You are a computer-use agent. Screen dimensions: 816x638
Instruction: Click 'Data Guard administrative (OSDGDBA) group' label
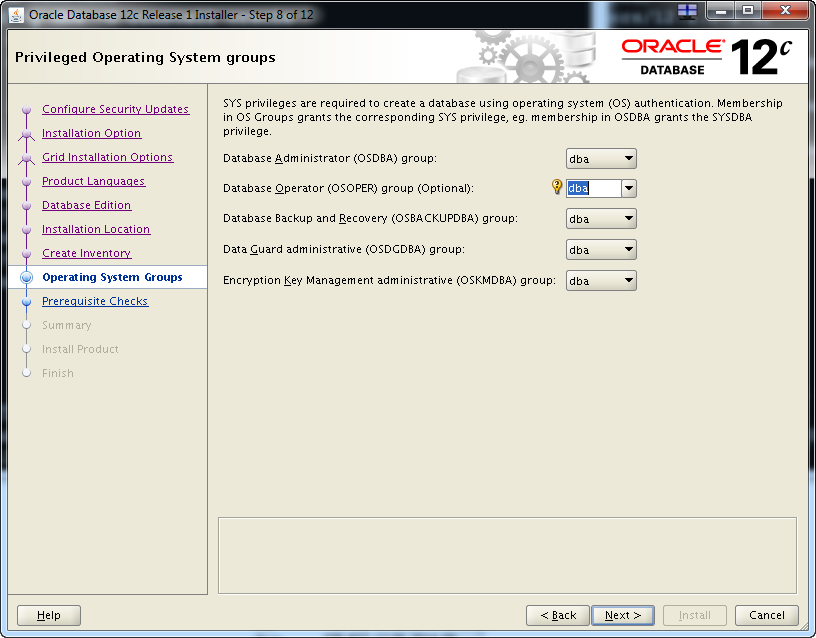click(x=344, y=249)
